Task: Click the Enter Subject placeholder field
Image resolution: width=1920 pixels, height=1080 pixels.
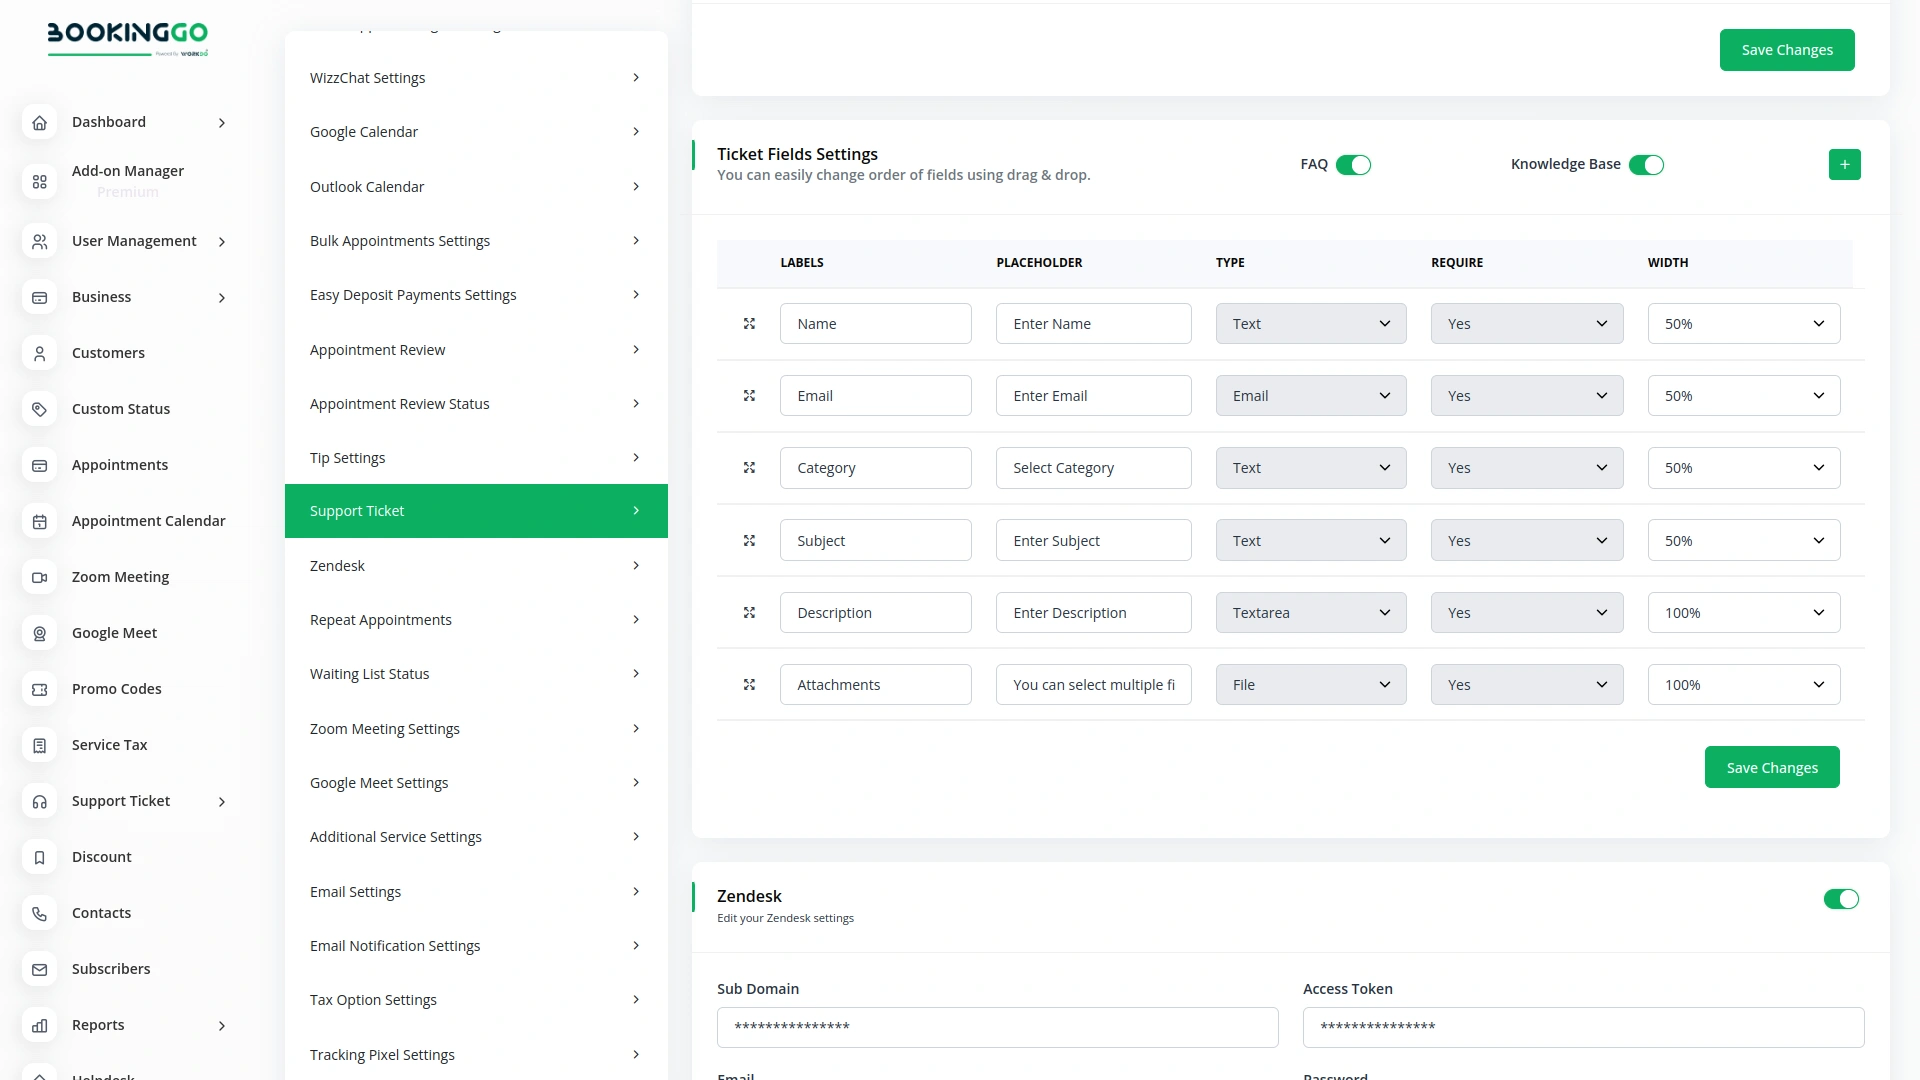Action: (1093, 541)
